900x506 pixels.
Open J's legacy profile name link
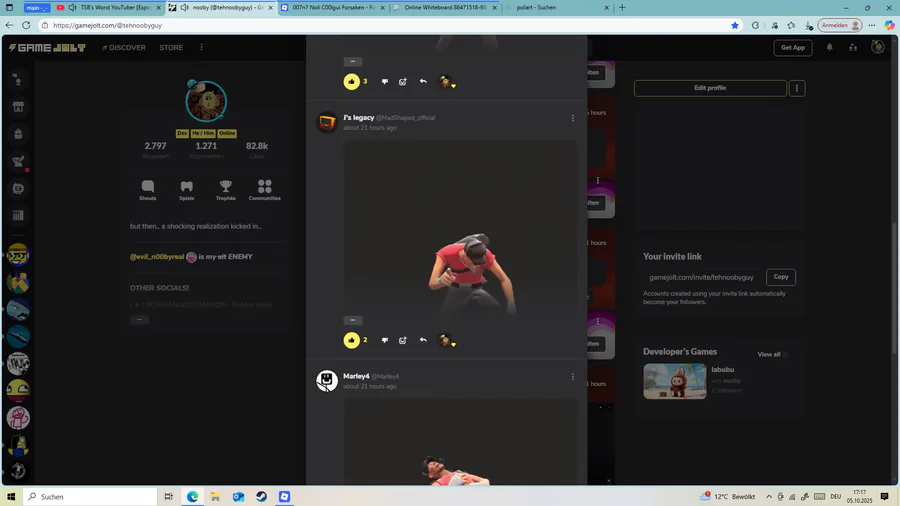point(359,118)
